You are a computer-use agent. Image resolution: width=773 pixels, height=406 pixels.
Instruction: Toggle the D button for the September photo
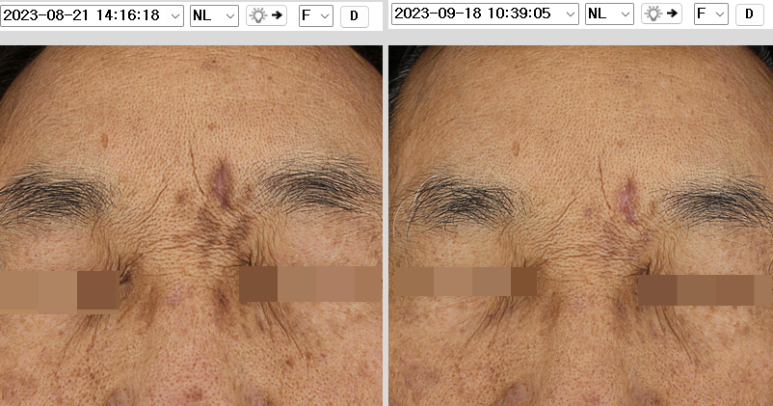pos(750,14)
